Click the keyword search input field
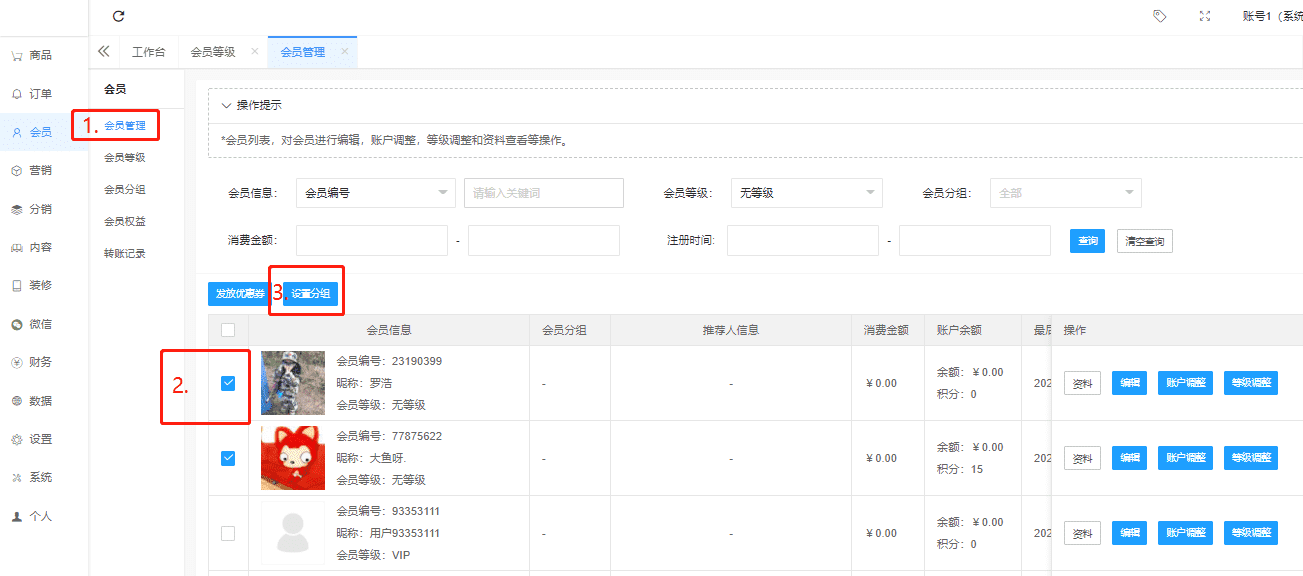 coord(543,193)
